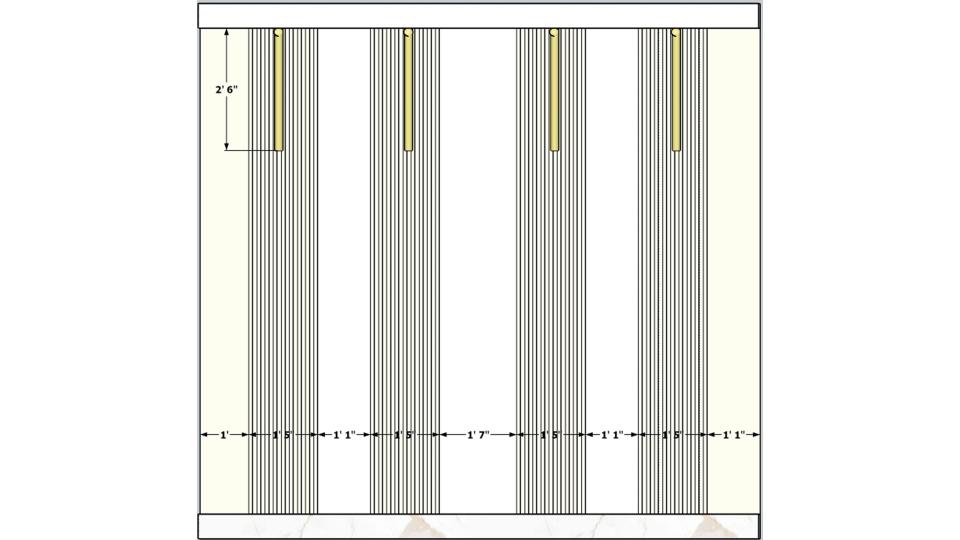Select the leftmost 1' 5" dimension label
The image size is (960, 540).
coord(283,435)
